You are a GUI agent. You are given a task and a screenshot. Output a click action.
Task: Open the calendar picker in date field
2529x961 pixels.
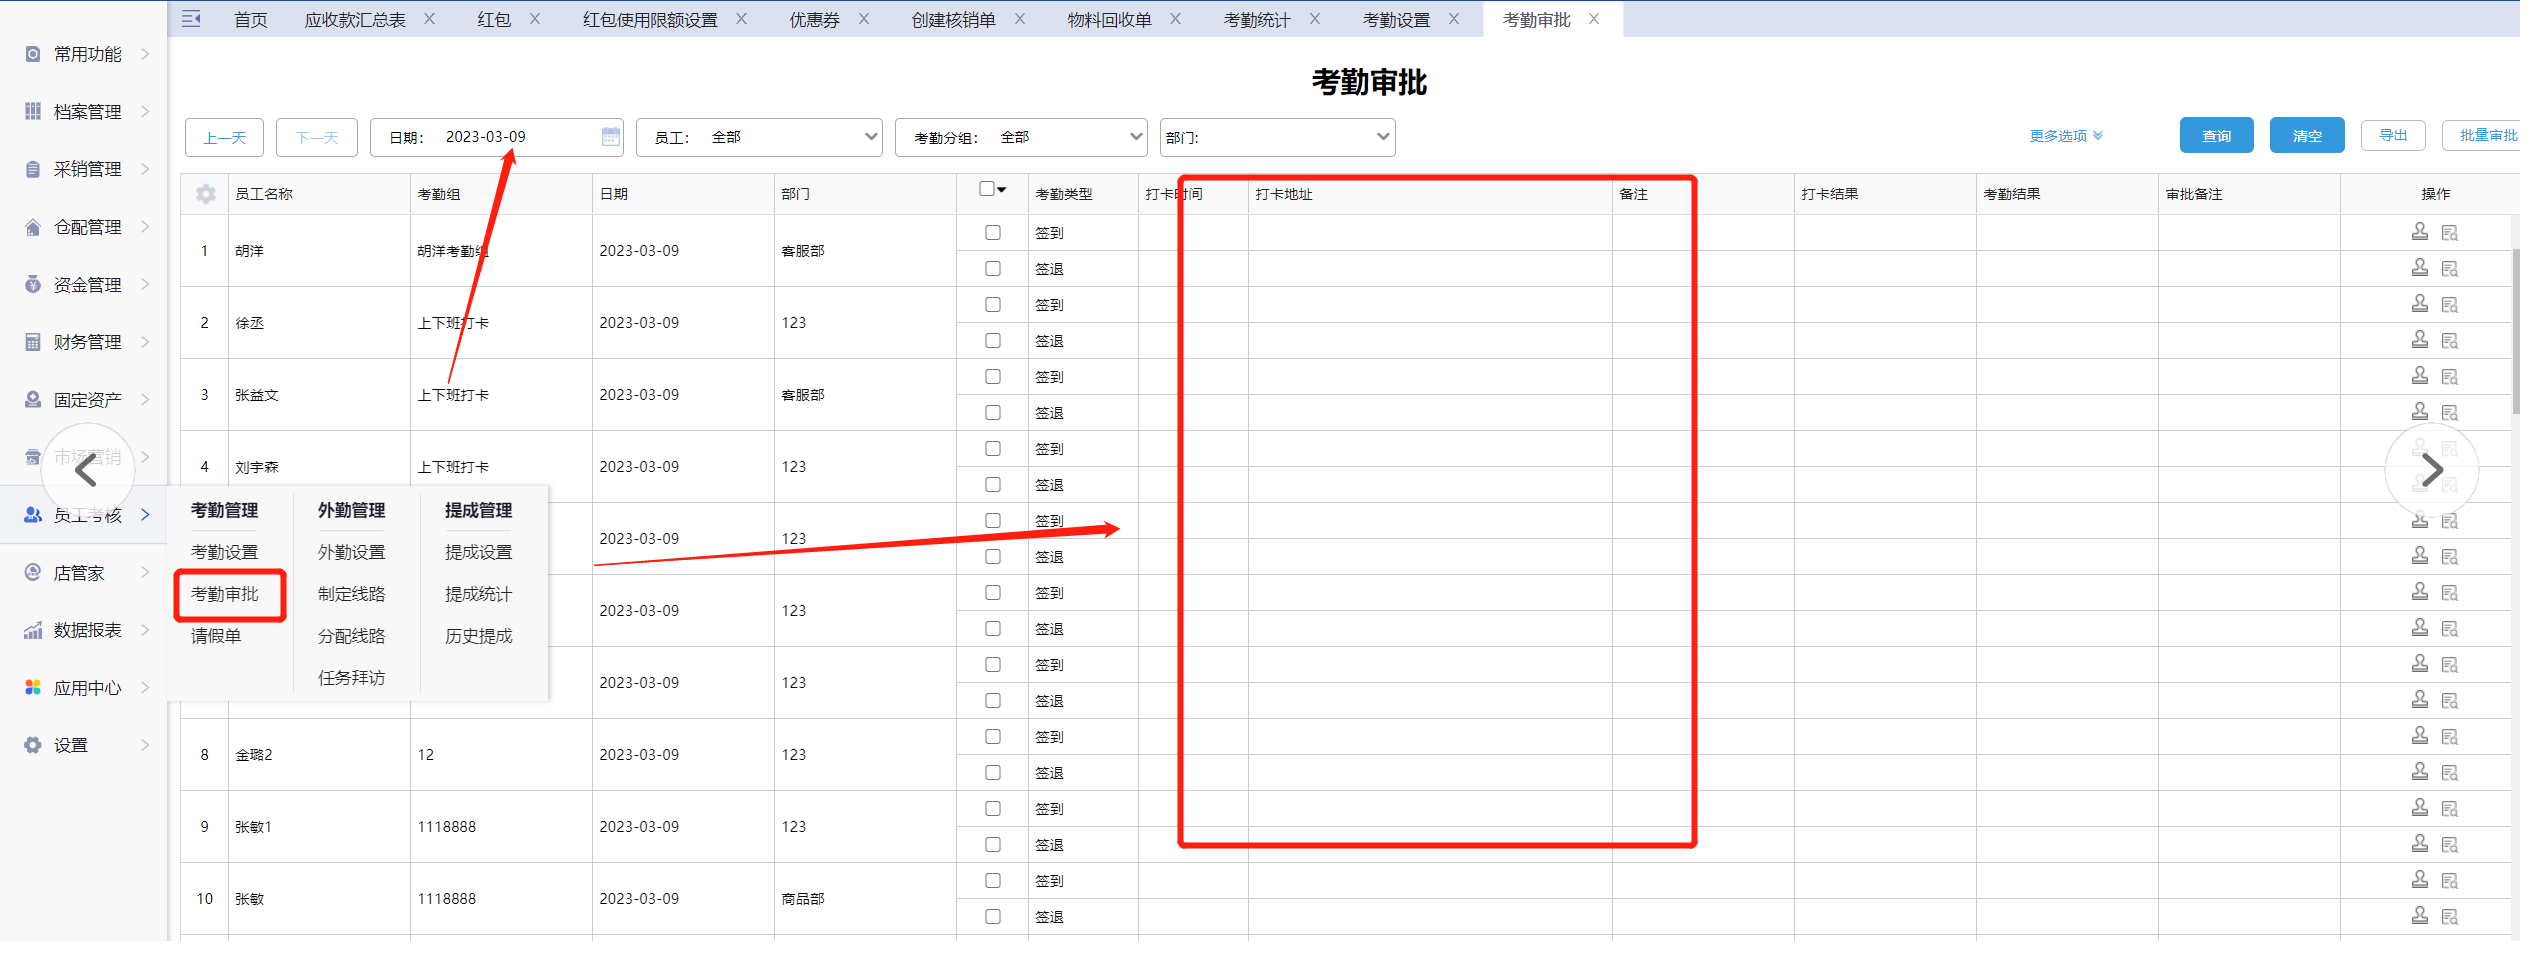point(610,137)
